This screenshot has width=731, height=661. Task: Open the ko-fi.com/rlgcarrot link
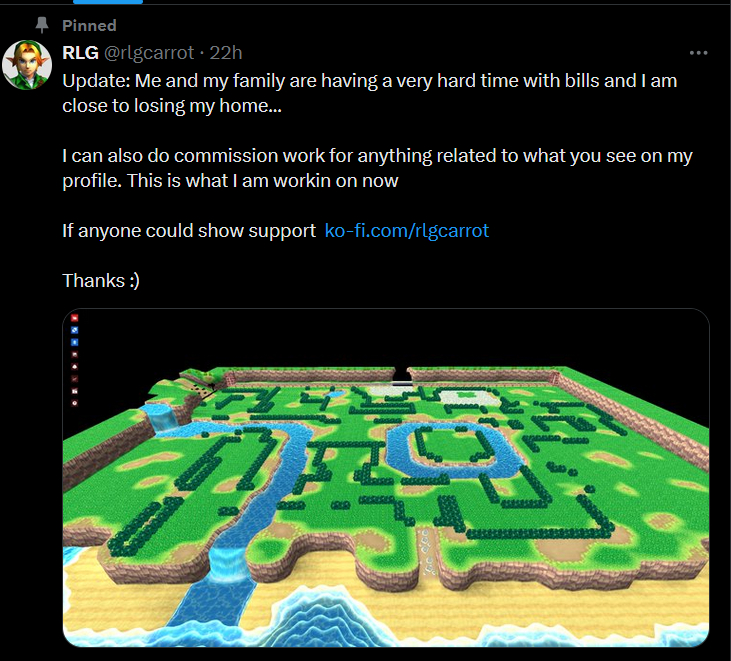pyautogui.click(x=407, y=231)
